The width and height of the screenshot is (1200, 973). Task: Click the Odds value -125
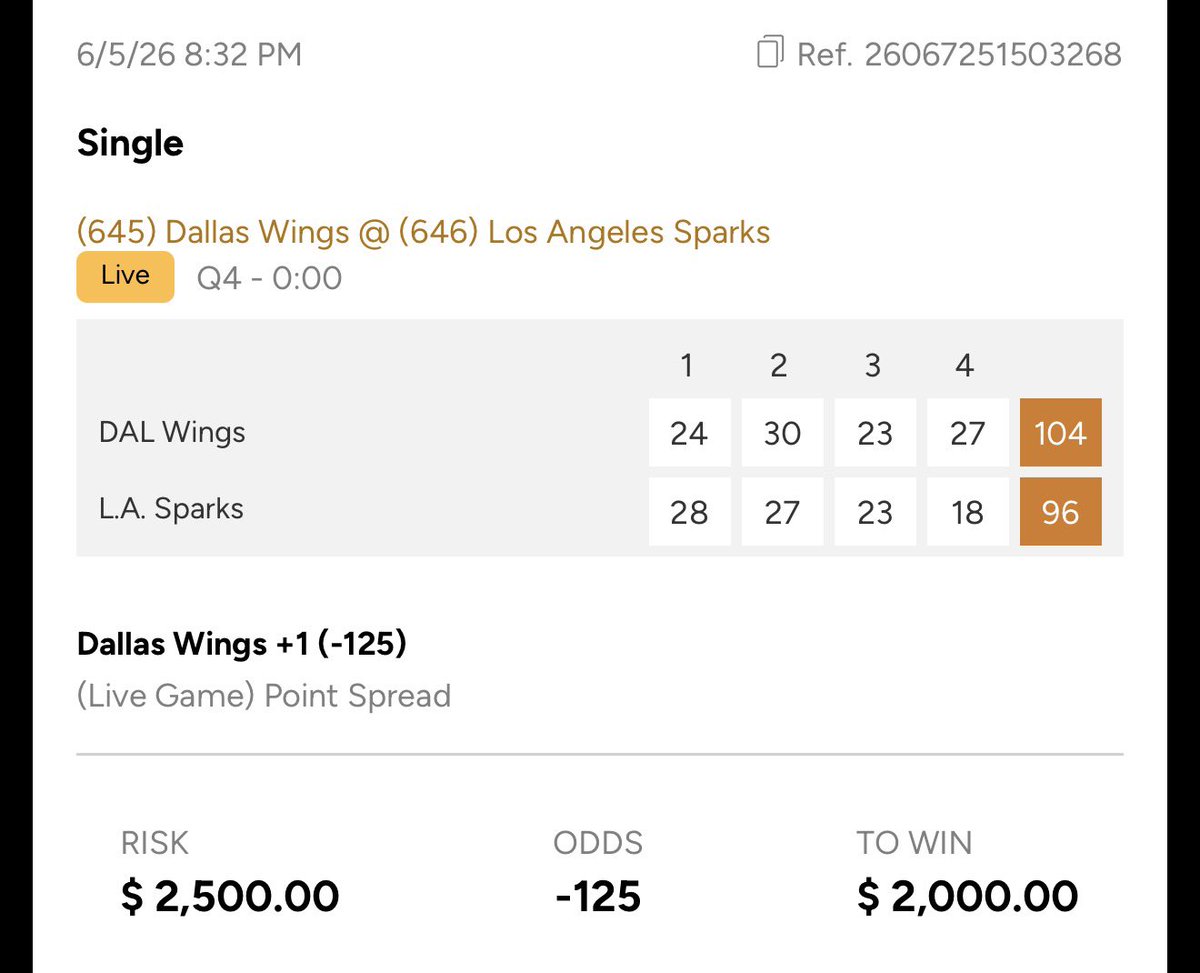[598, 896]
